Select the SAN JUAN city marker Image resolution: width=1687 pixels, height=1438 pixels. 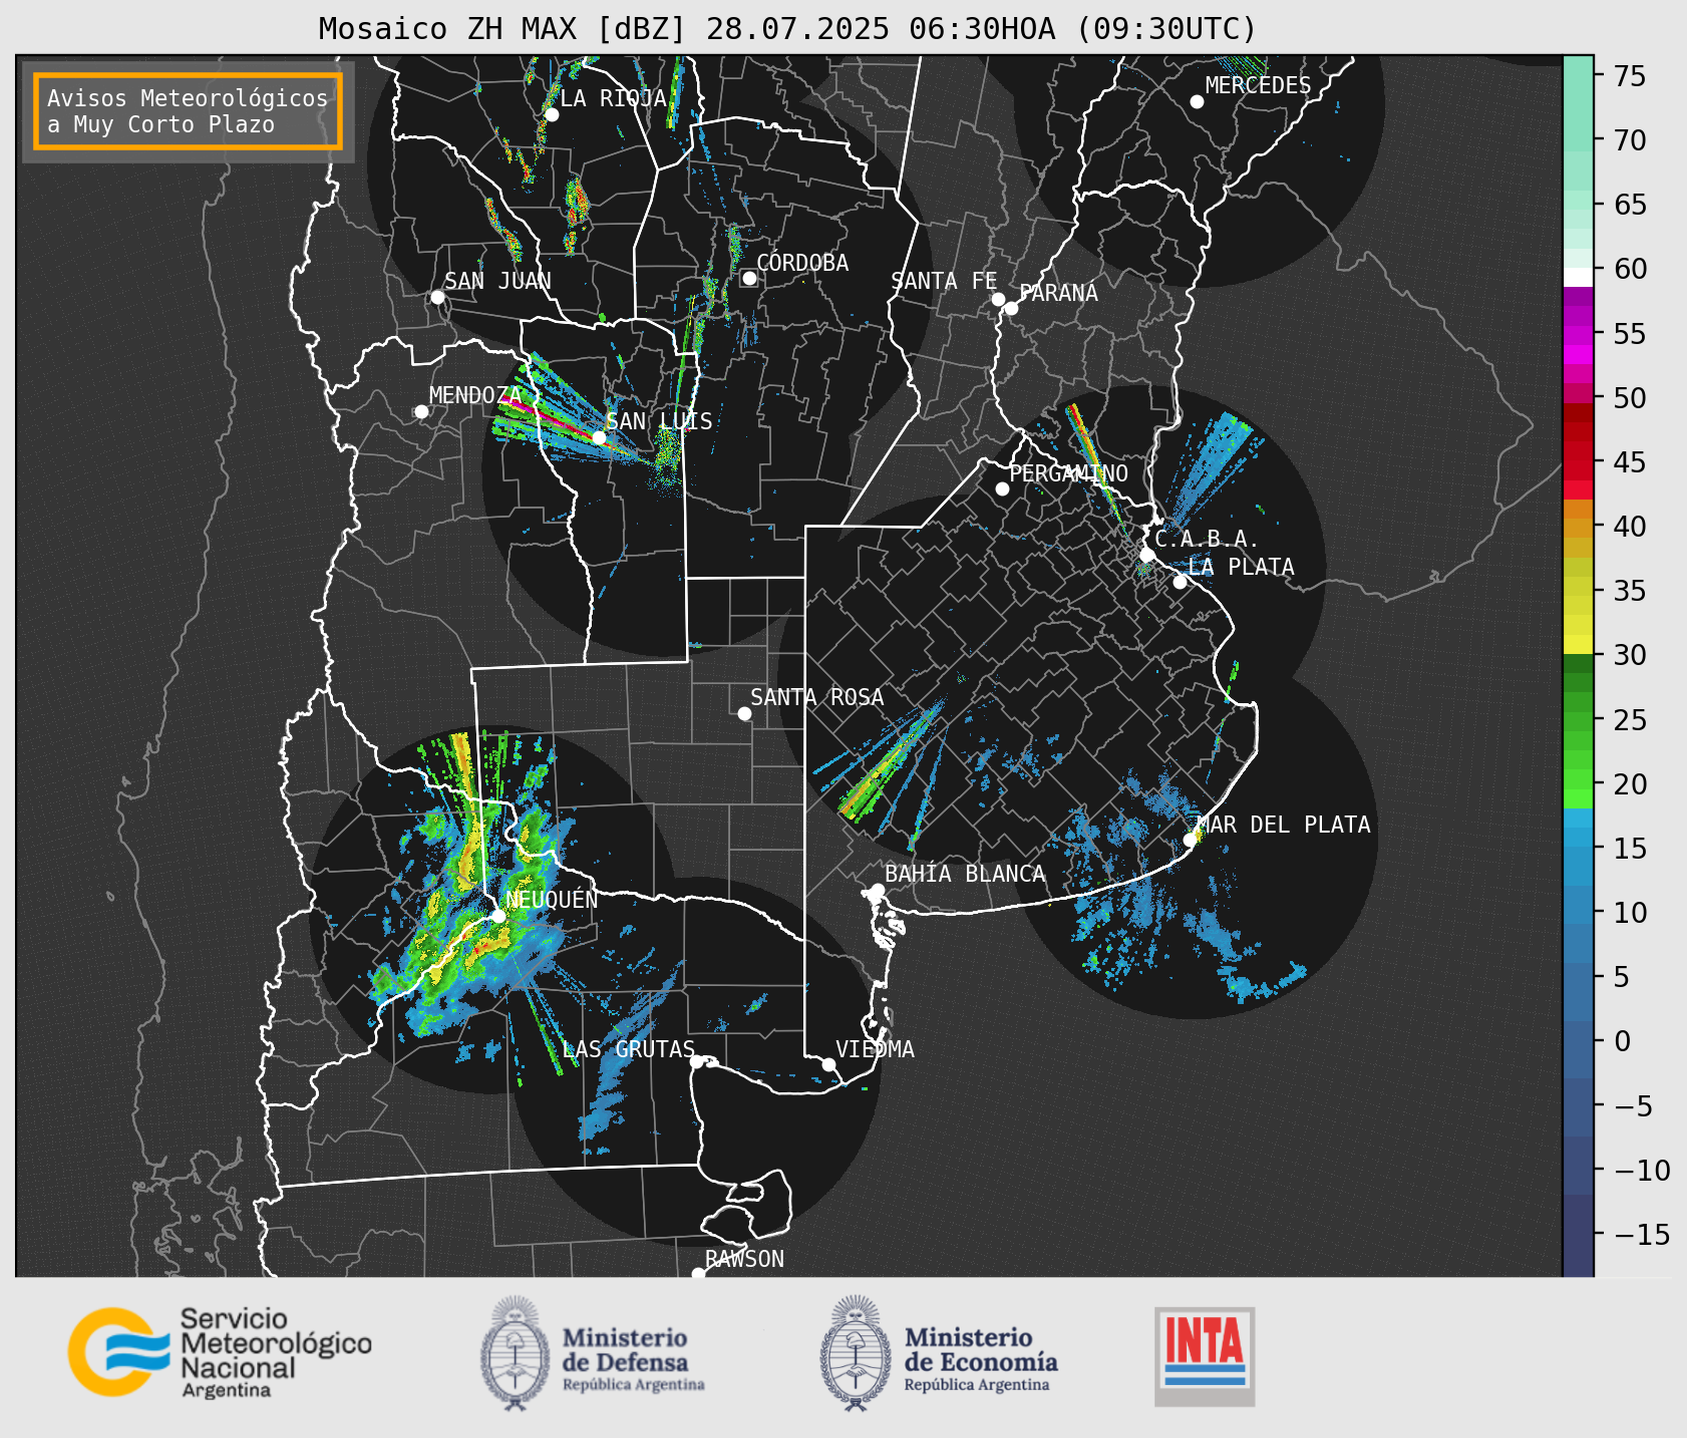coord(437,297)
